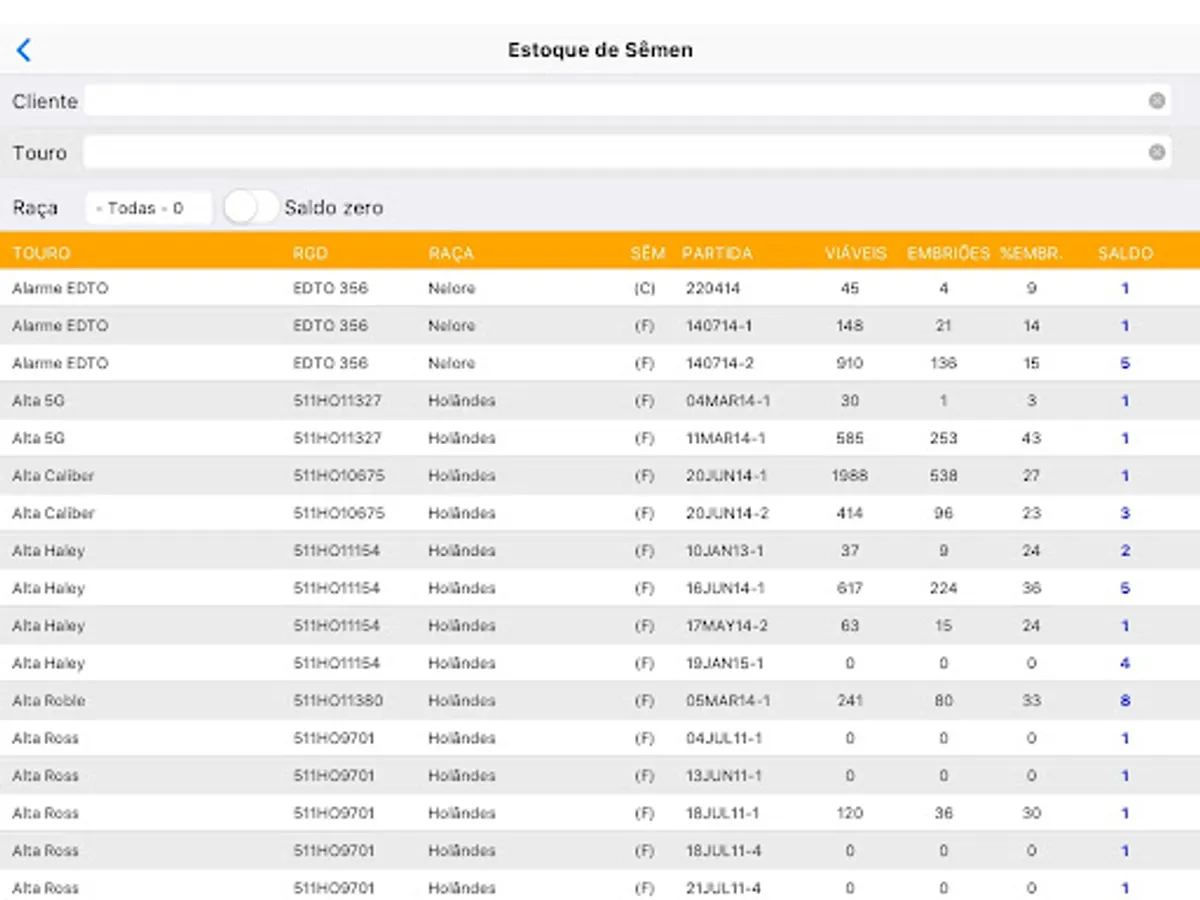Select partida 04JUL11-1 cell
Image resolution: width=1200 pixels, height=900 pixels.
724,739
